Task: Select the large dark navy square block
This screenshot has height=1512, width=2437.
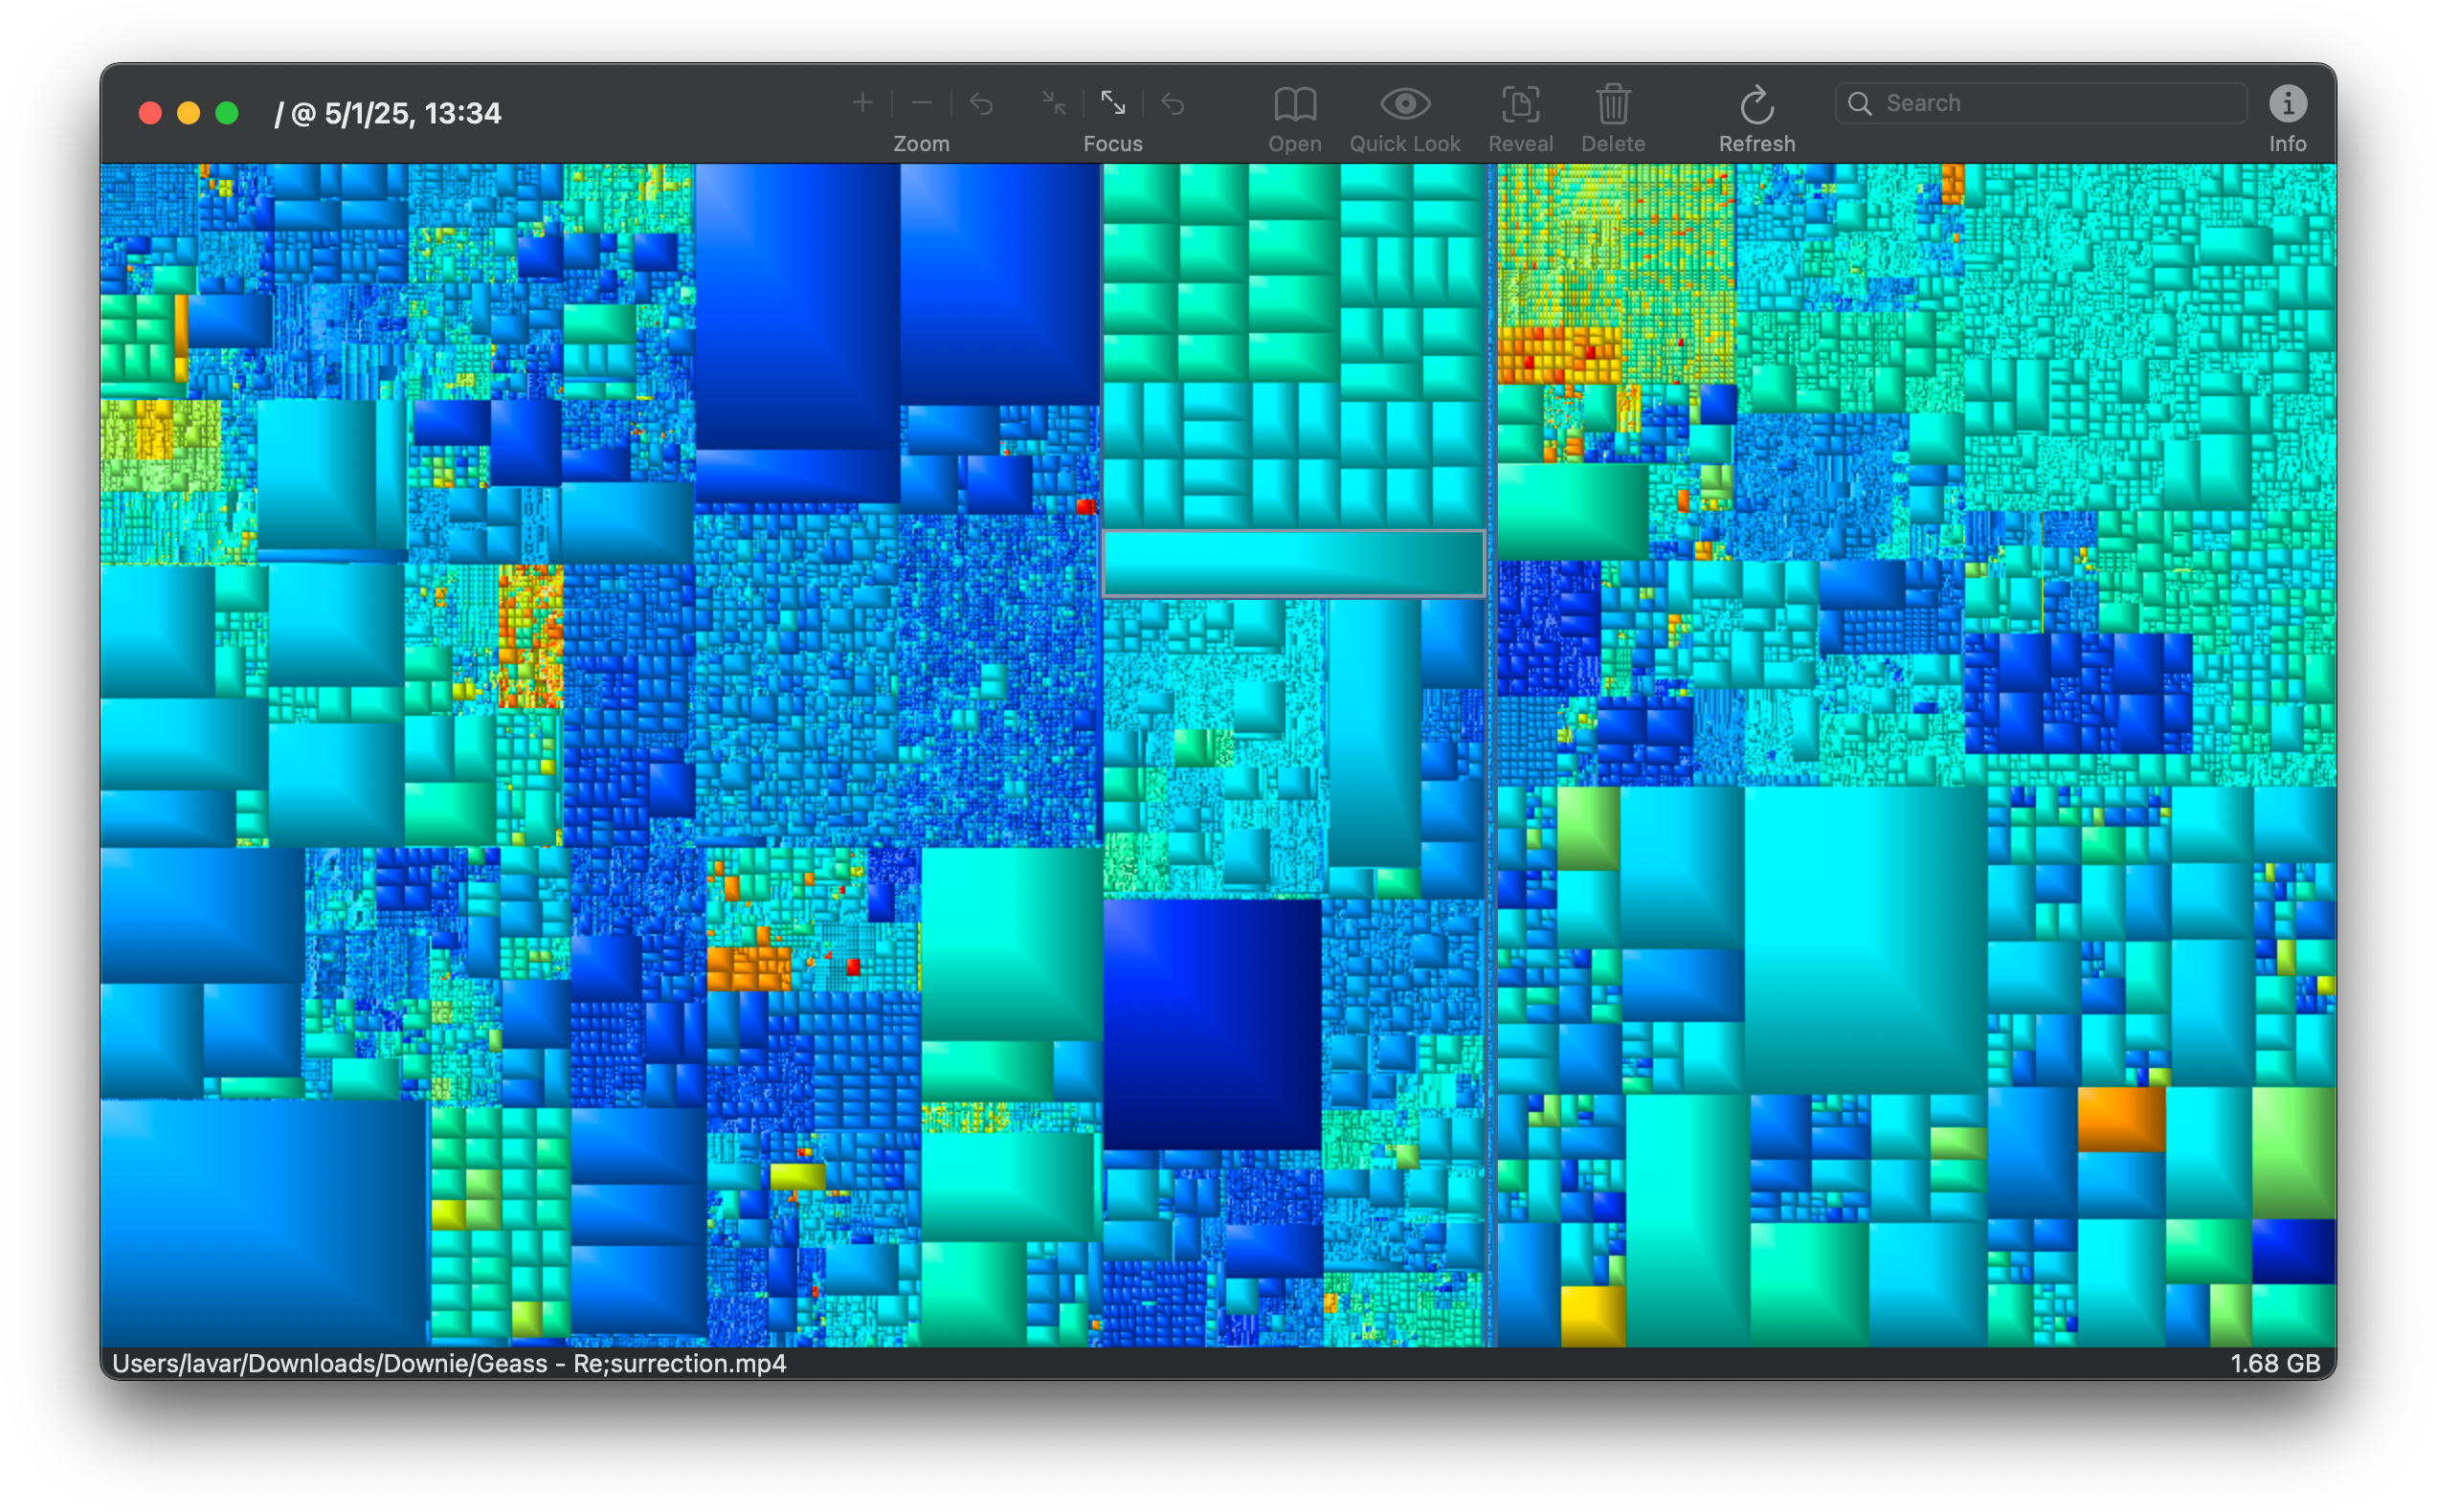Action: (x=1212, y=1022)
